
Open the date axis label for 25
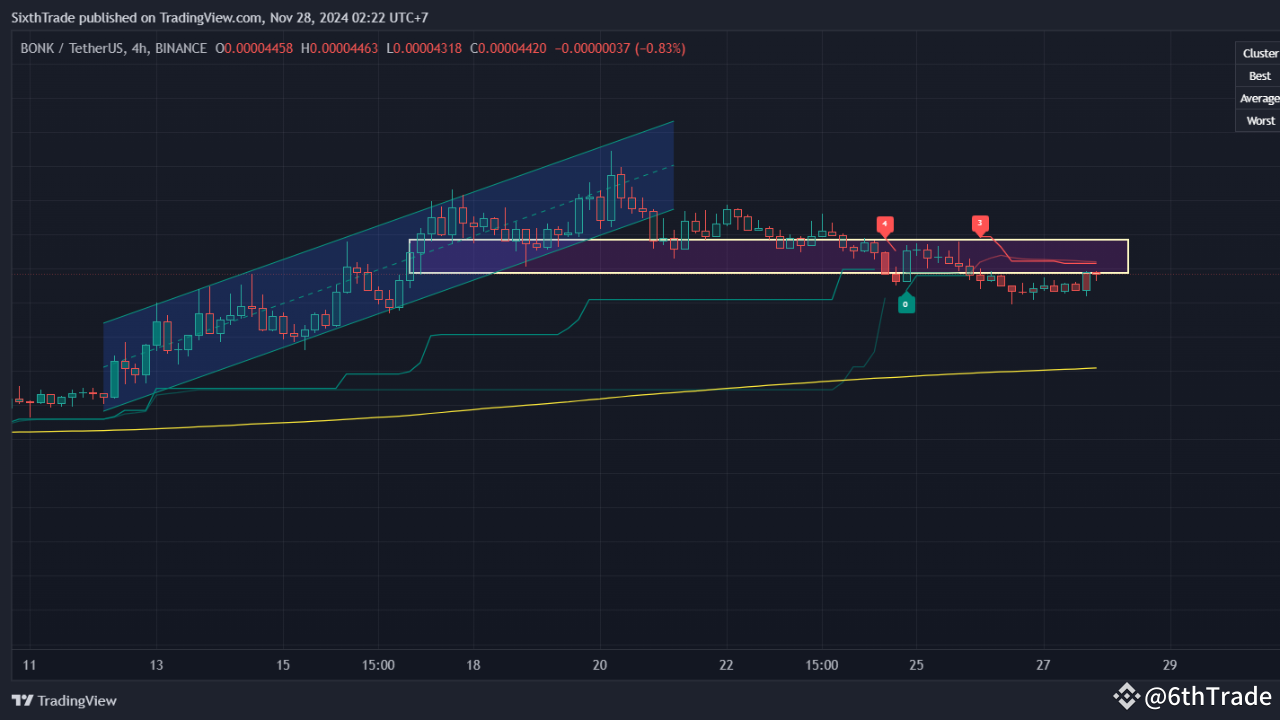(x=916, y=664)
